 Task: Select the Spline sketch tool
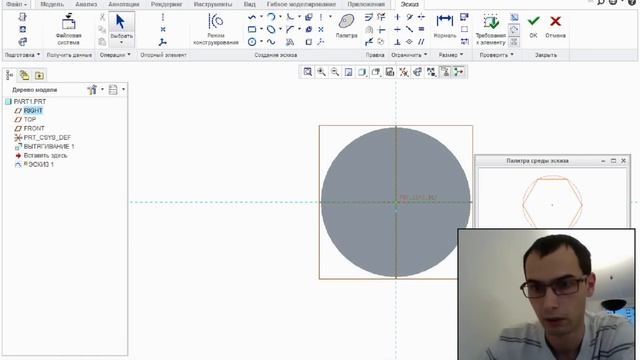click(x=271, y=42)
